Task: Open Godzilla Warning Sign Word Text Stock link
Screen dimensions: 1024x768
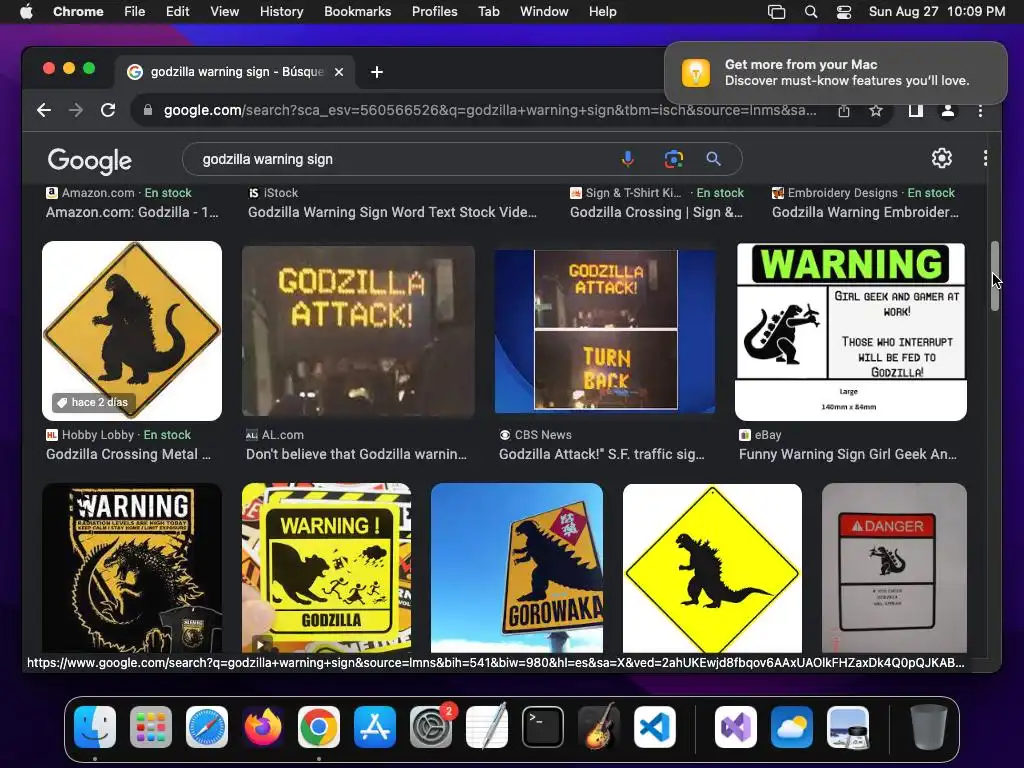Action: coord(392,212)
